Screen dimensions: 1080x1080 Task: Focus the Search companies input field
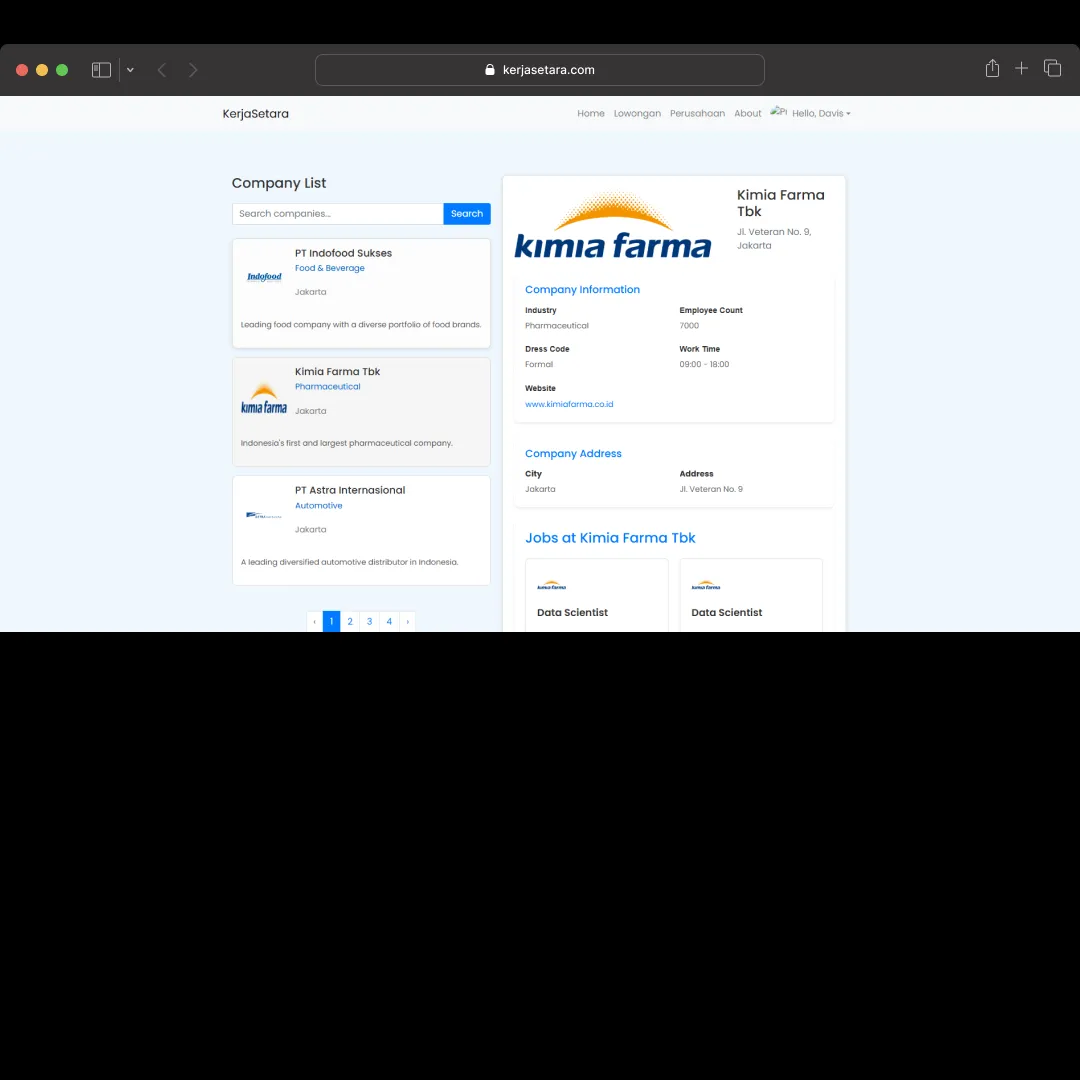[x=338, y=214]
